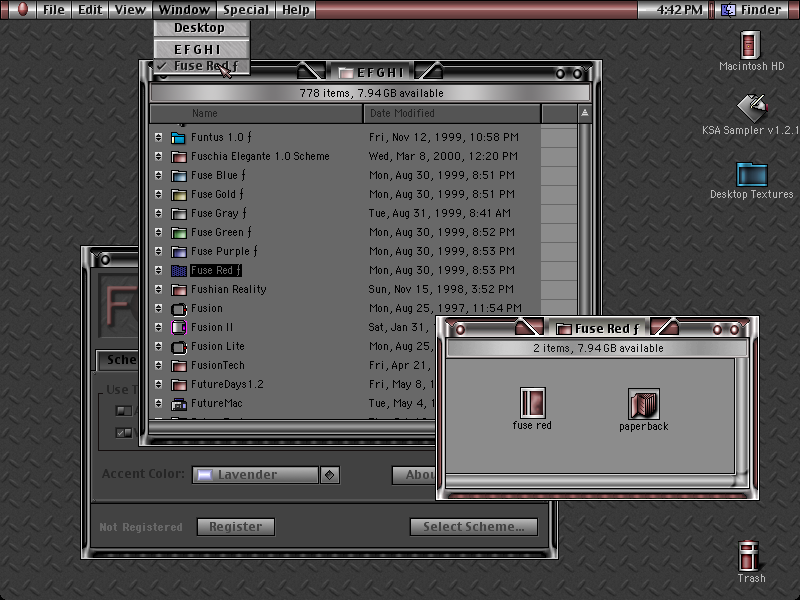Click the Funtus 1.0 ƒ folder icon
The image size is (800, 600).
[x=178, y=137]
